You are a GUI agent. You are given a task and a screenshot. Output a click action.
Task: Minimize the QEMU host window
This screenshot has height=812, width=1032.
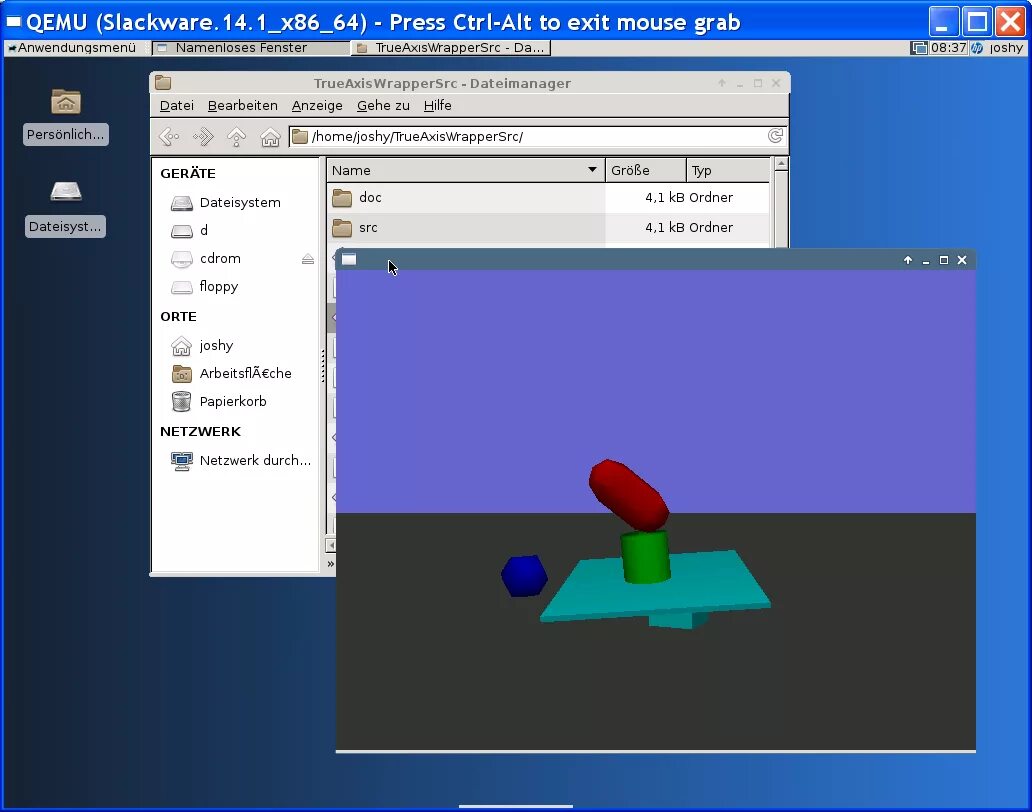click(942, 22)
